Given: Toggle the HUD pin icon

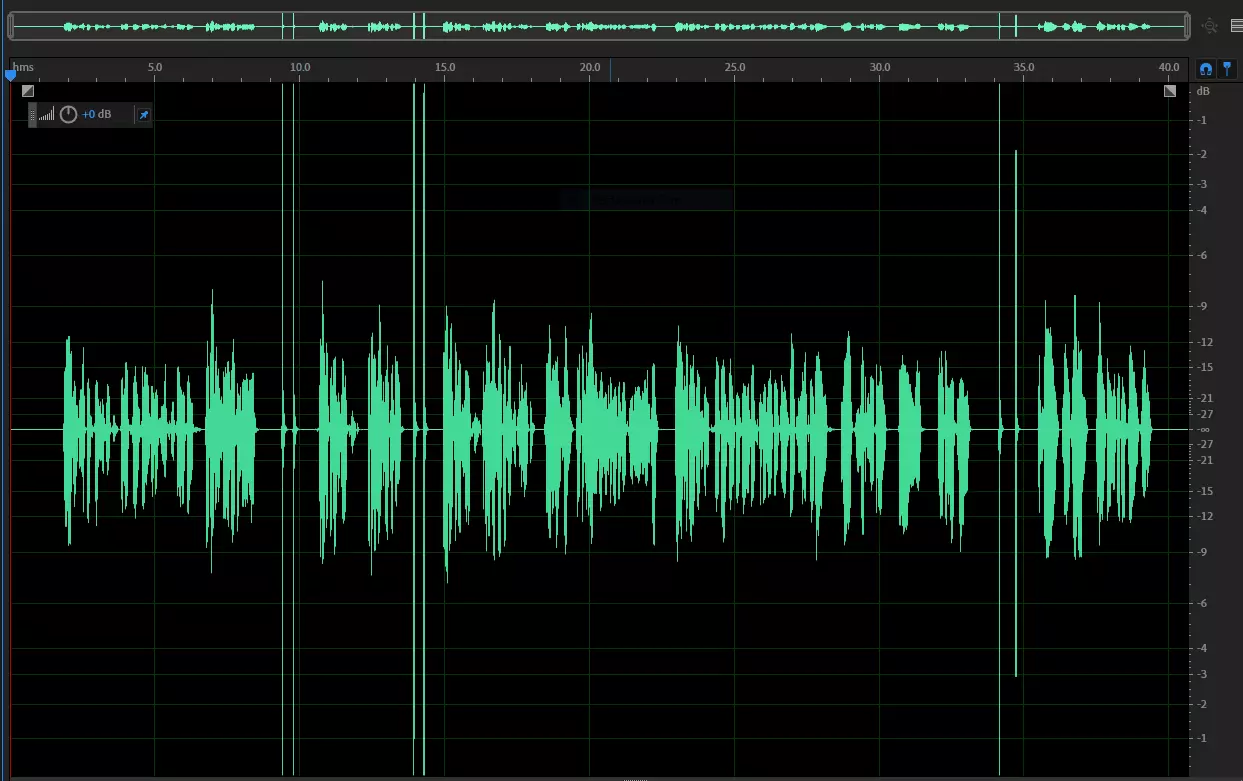Looking at the screenshot, I should coord(143,115).
